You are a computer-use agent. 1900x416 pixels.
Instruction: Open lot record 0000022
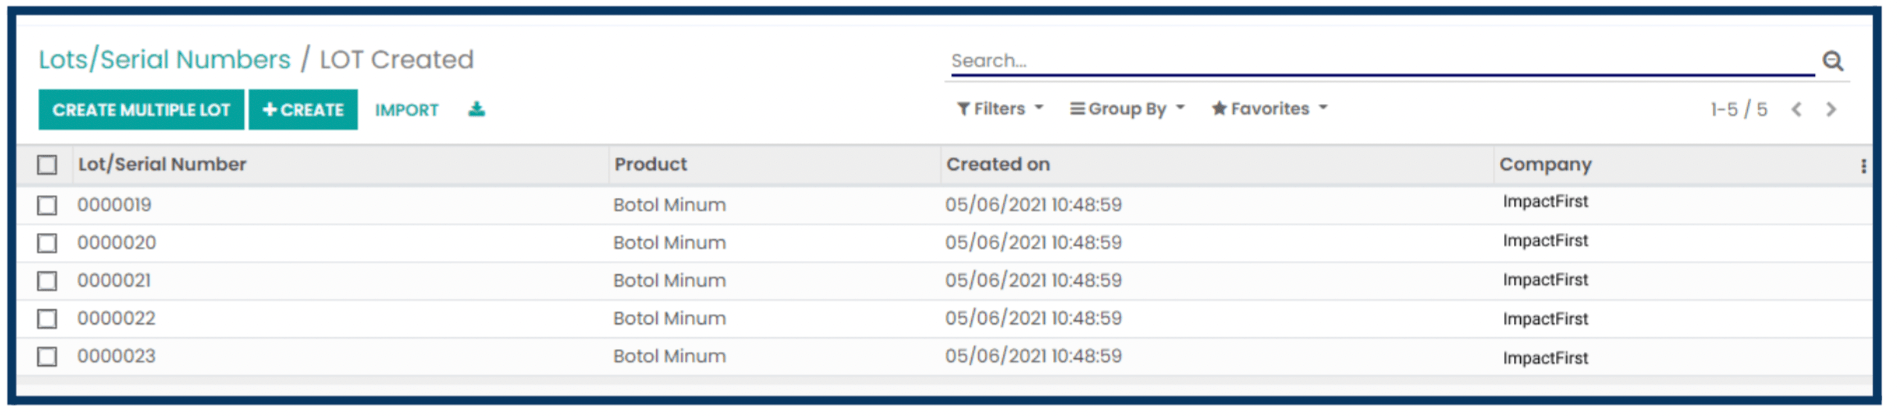point(116,318)
